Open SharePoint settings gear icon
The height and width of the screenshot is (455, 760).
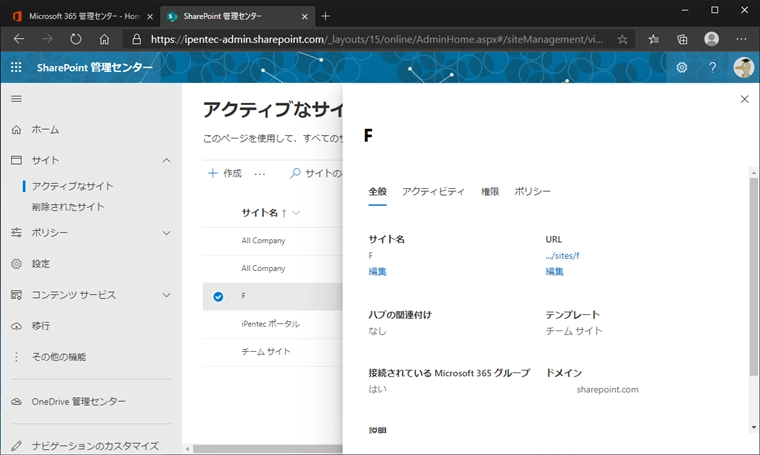[x=681, y=67]
